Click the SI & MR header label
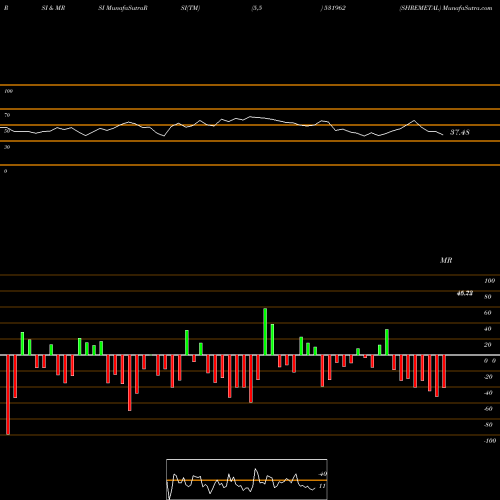The height and width of the screenshot is (500, 500). [x=53, y=8]
